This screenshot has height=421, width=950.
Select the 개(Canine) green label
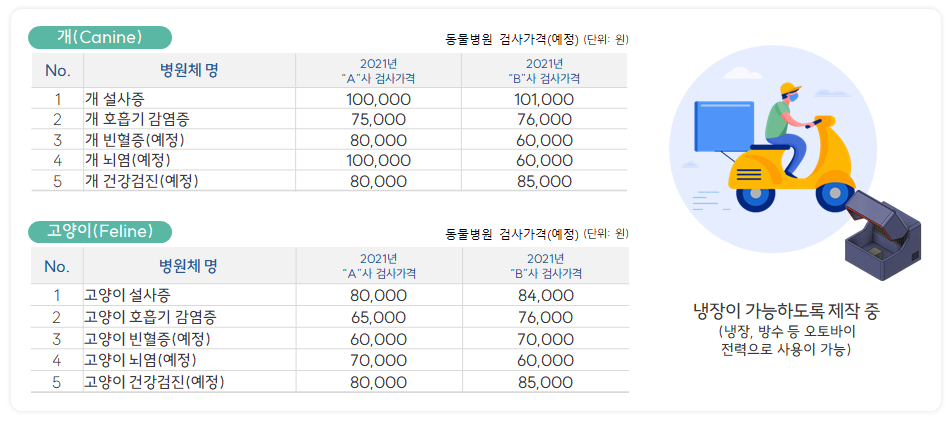coord(100,38)
